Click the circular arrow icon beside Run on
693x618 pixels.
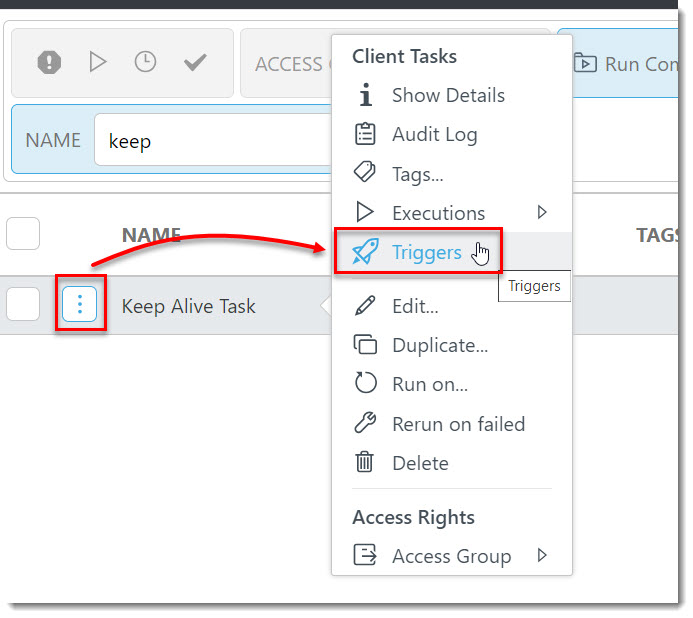[366, 383]
